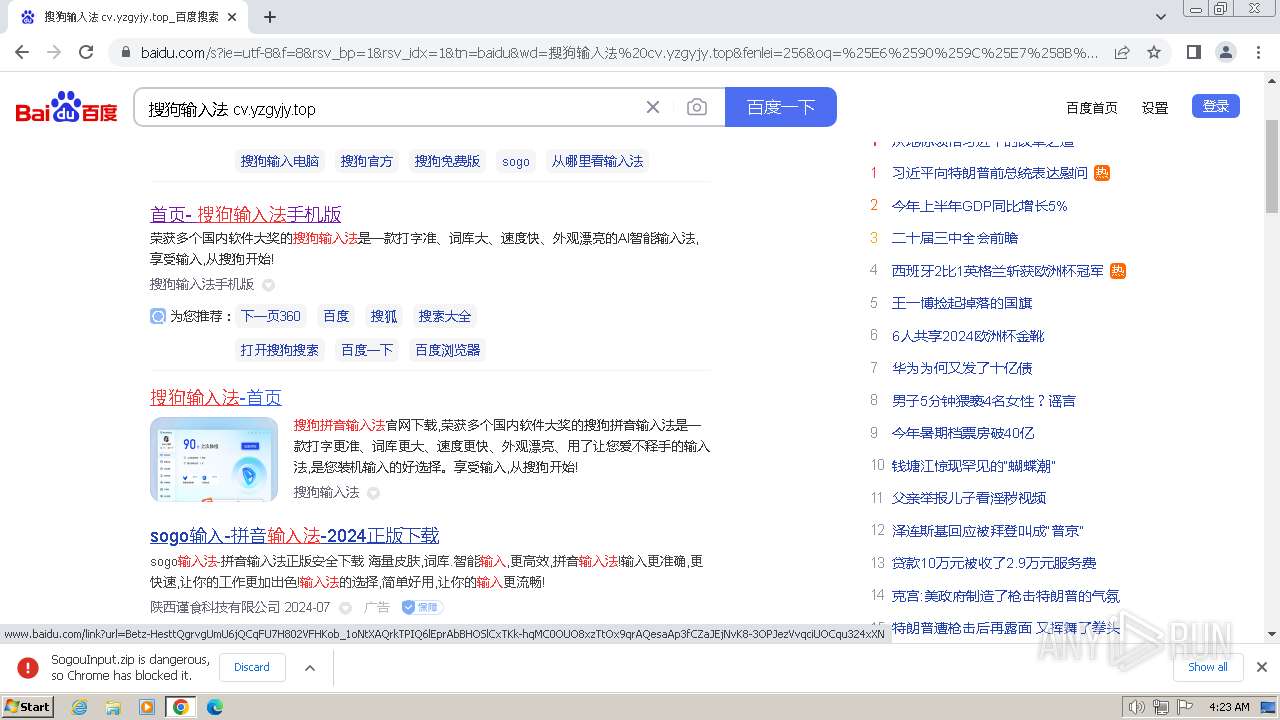The image size is (1280, 720).
Task: Bookmark this page with star icon
Action: [x=1154, y=52]
